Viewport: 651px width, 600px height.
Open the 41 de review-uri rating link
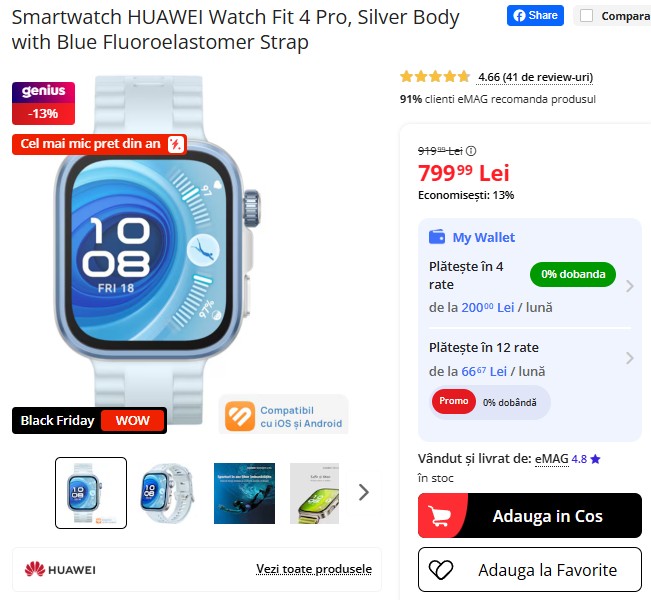coord(535,77)
